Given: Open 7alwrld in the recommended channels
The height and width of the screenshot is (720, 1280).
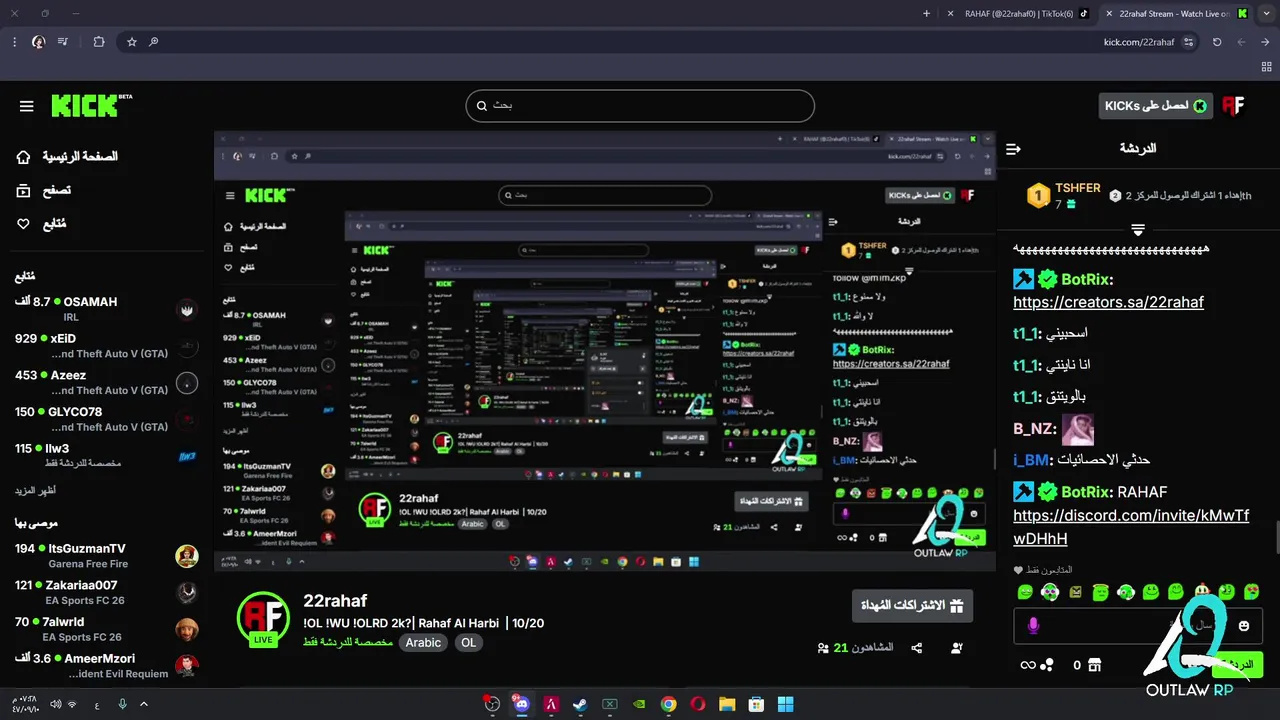Looking at the screenshot, I should pyautogui.click(x=106, y=629).
